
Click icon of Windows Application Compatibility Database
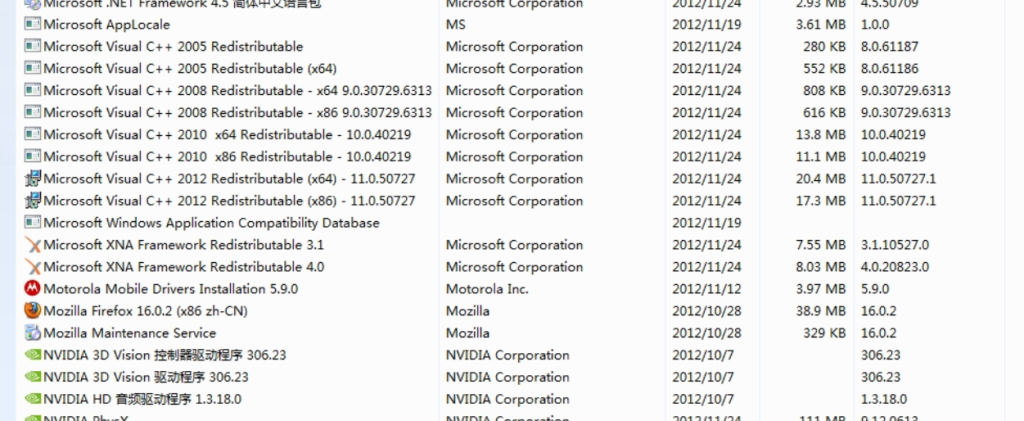point(32,223)
